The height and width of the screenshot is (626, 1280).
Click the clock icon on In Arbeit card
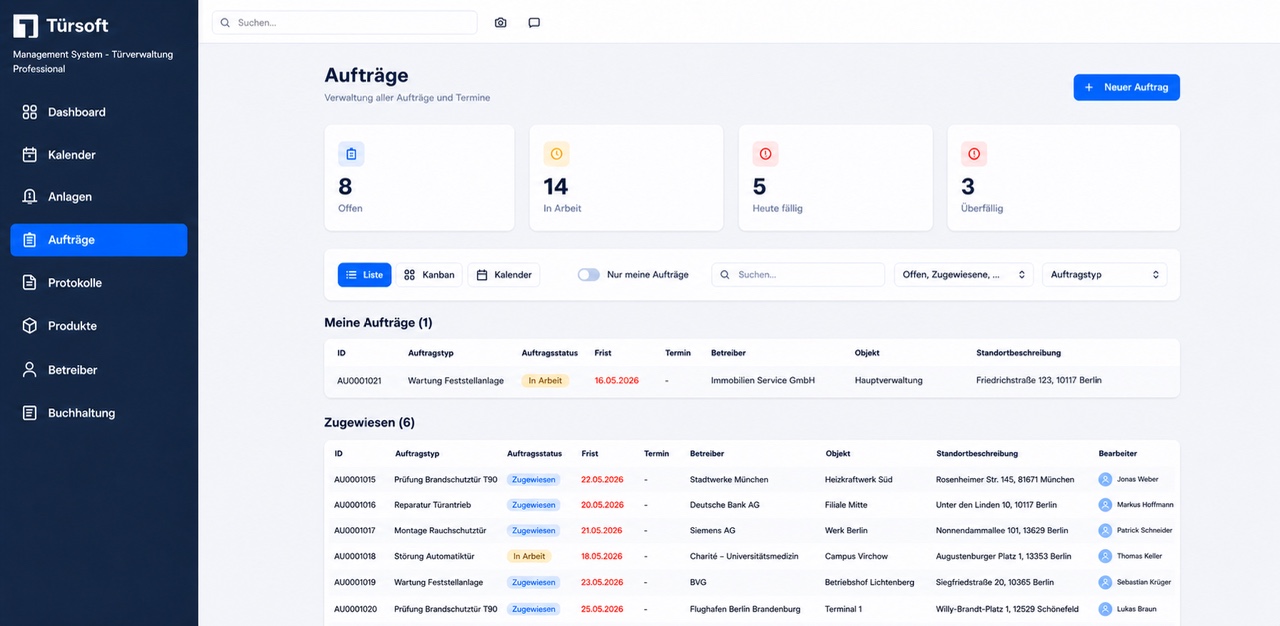point(556,154)
